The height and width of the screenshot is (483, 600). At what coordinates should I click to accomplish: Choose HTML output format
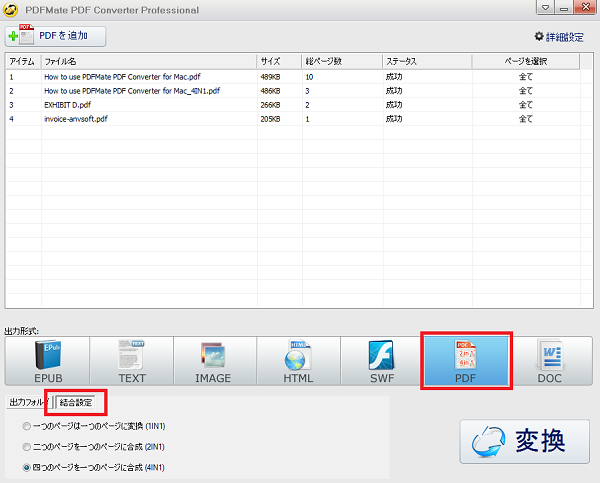point(298,361)
